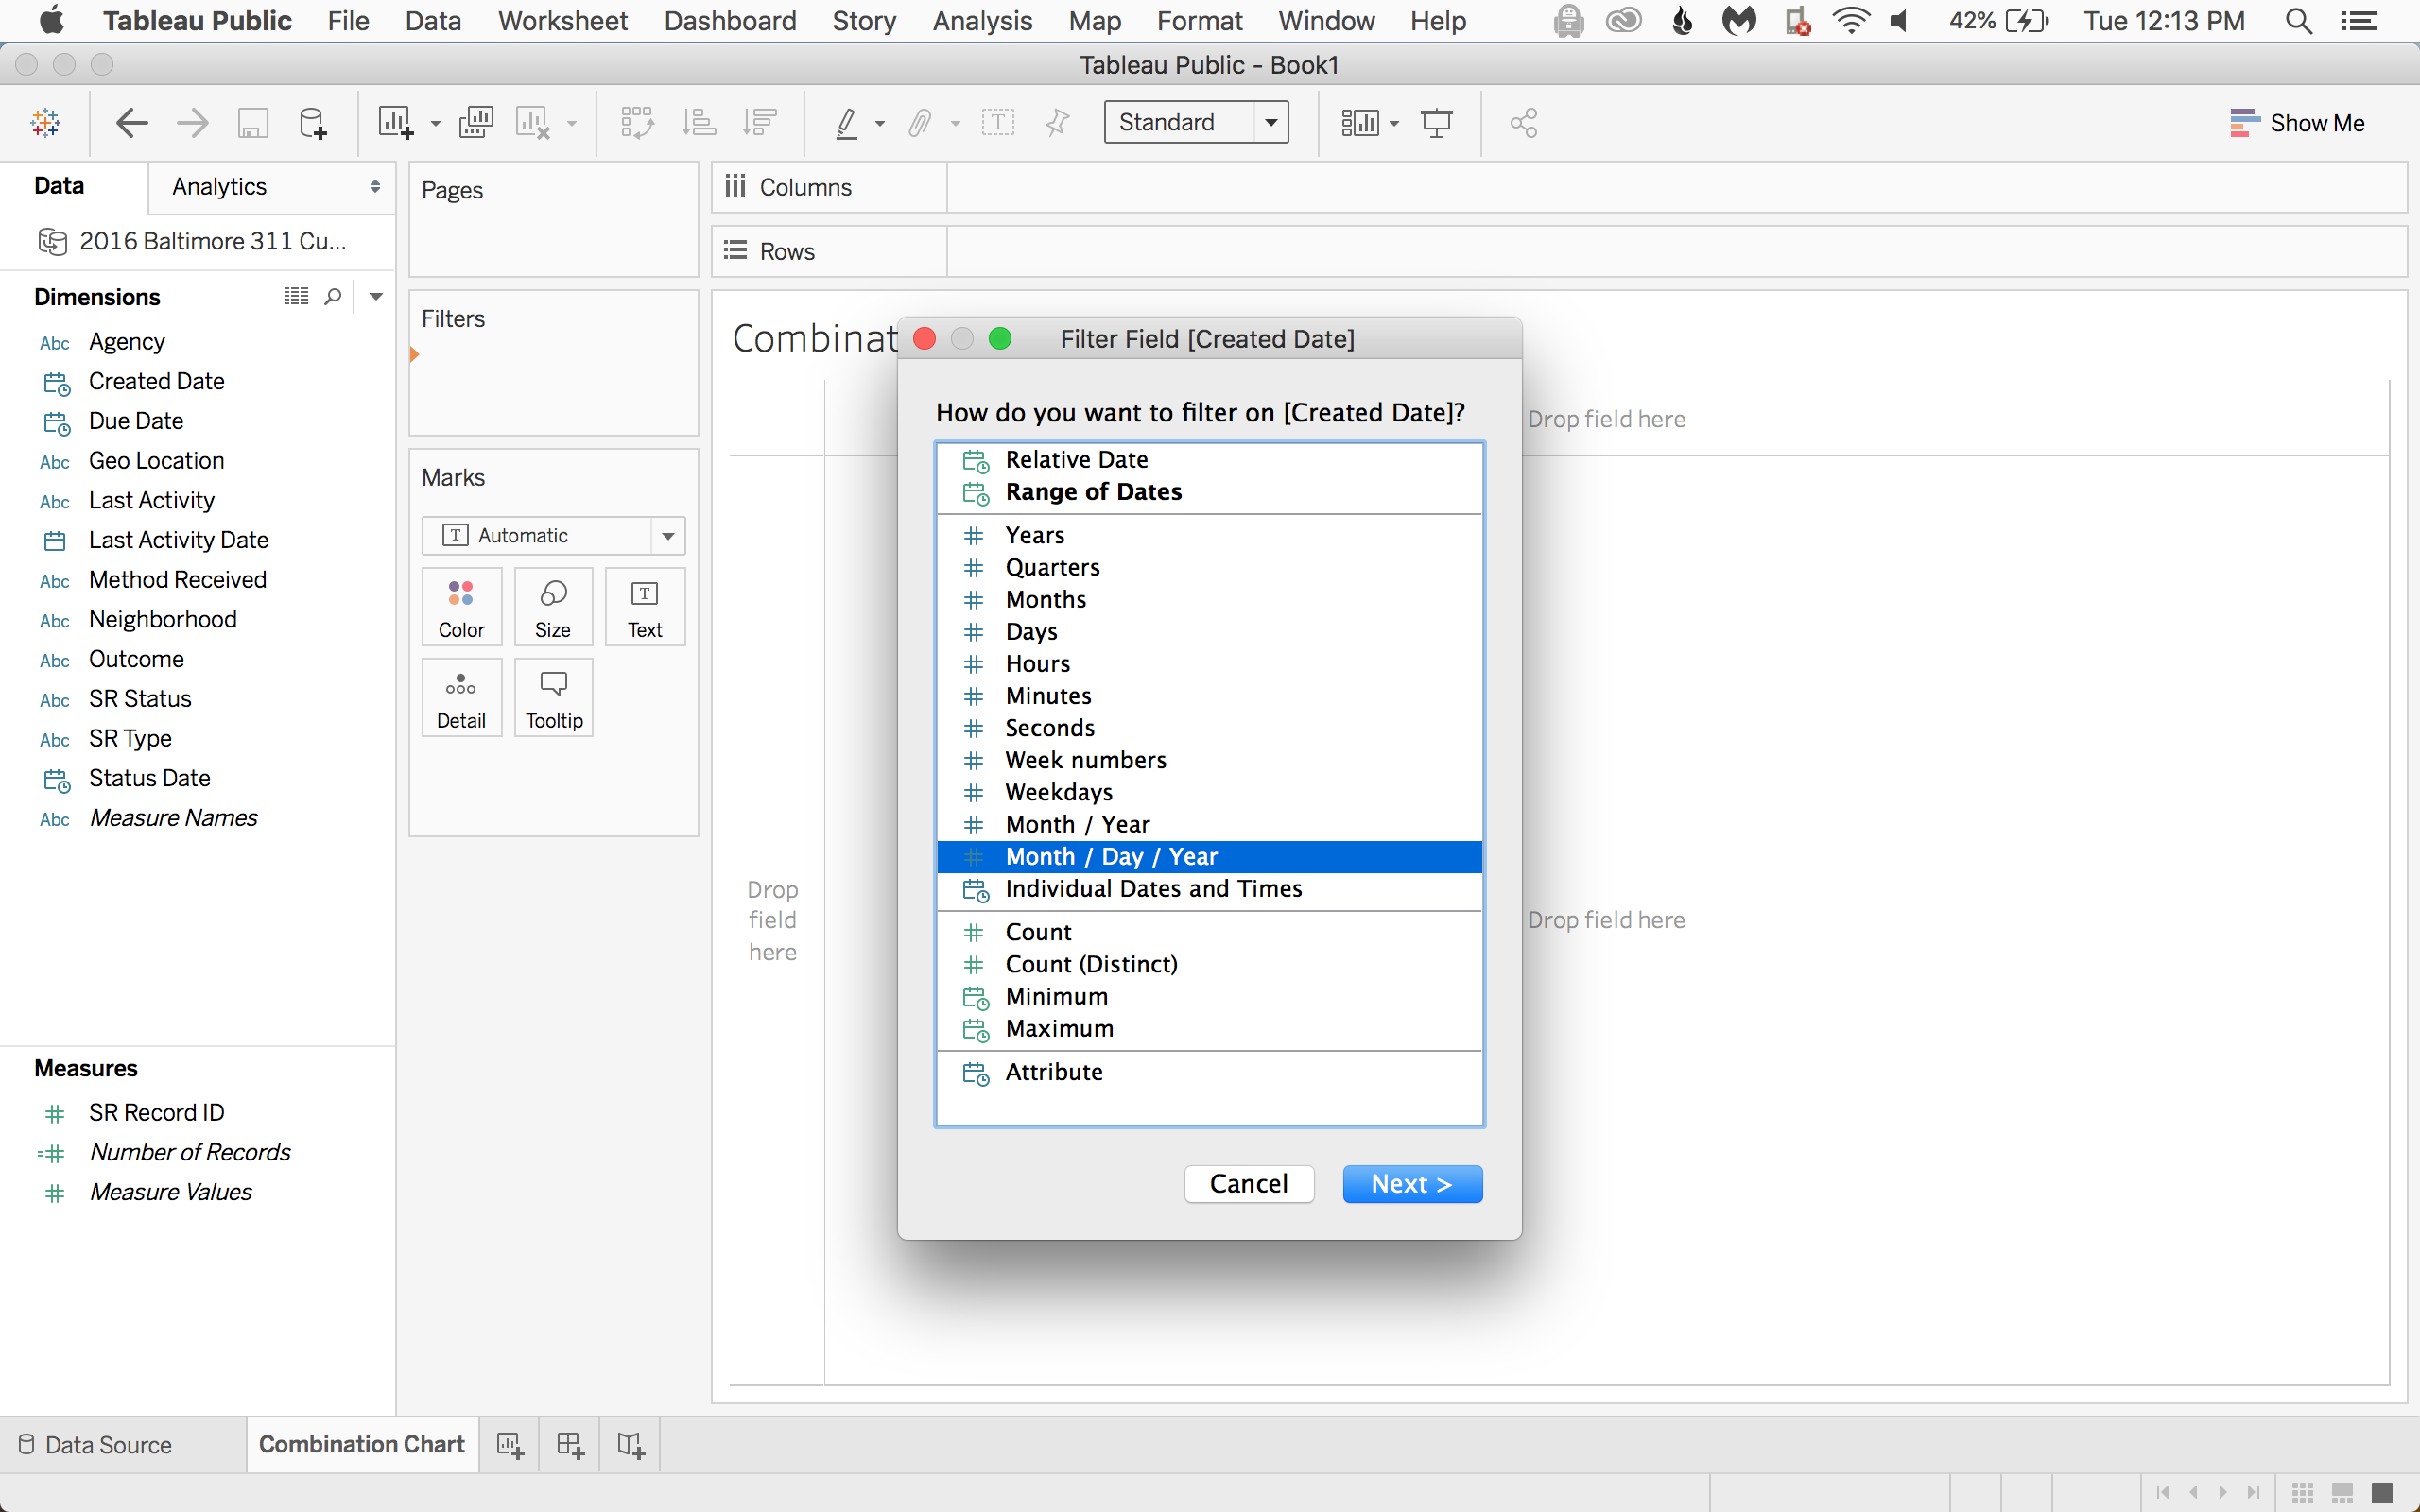The height and width of the screenshot is (1512, 2420).
Task: Click the New Worksheet tab icon at bottom
Action: [510, 1445]
